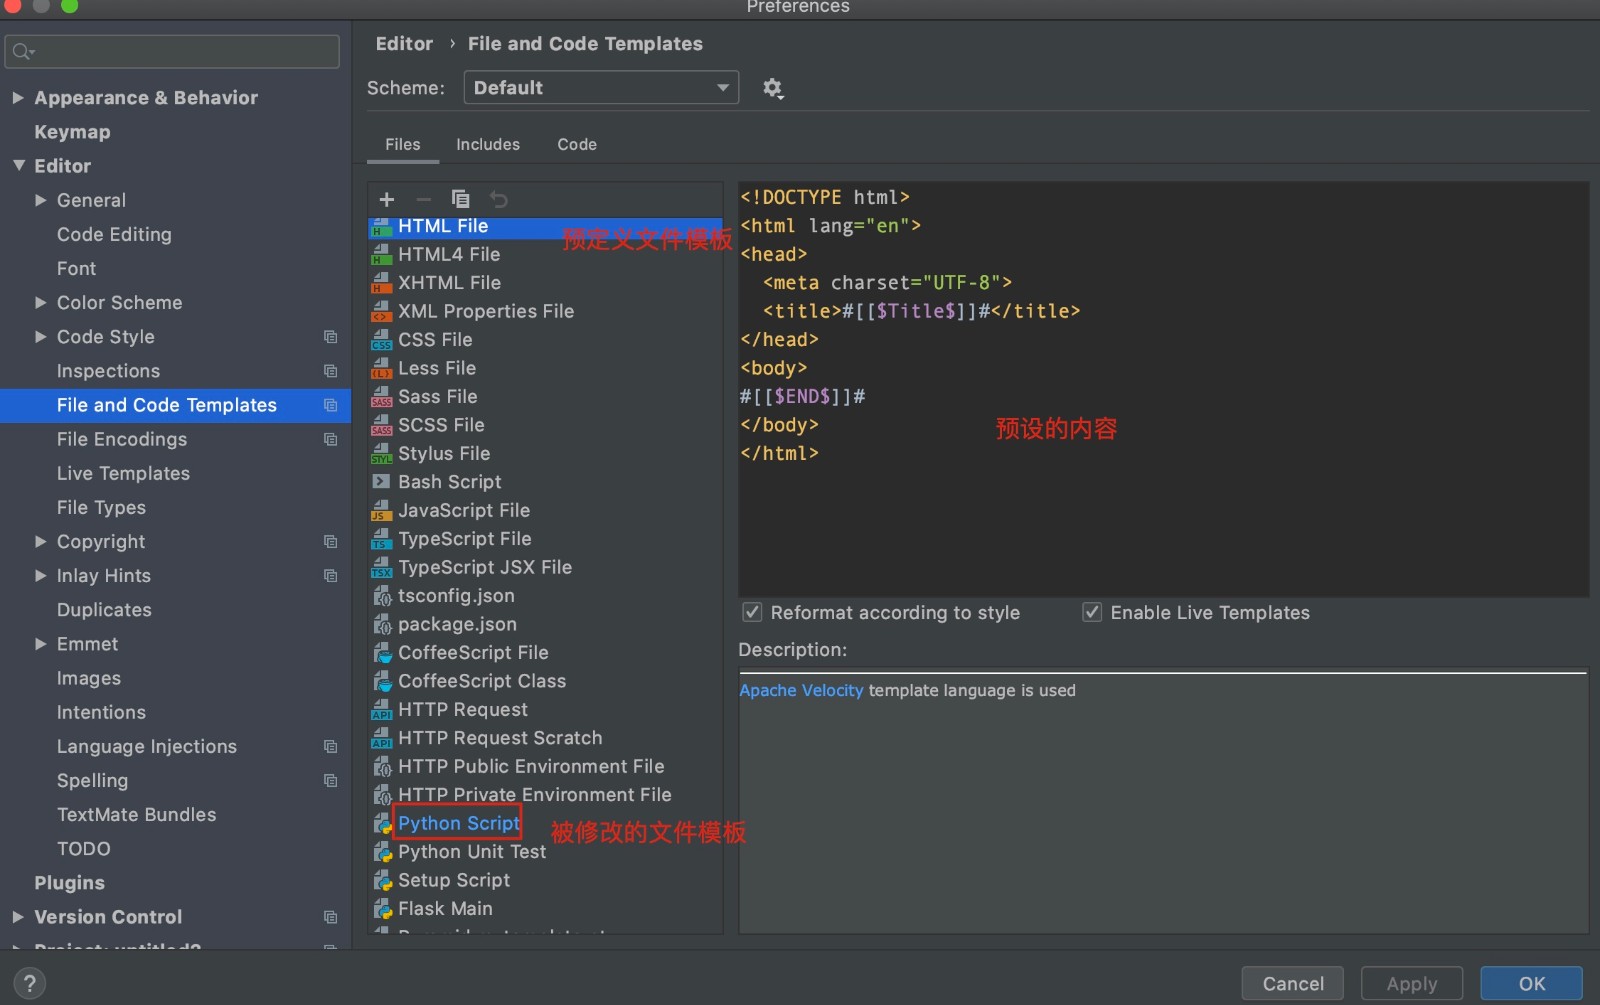Select the package.json template
This screenshot has width=1600, height=1005.
(457, 624)
